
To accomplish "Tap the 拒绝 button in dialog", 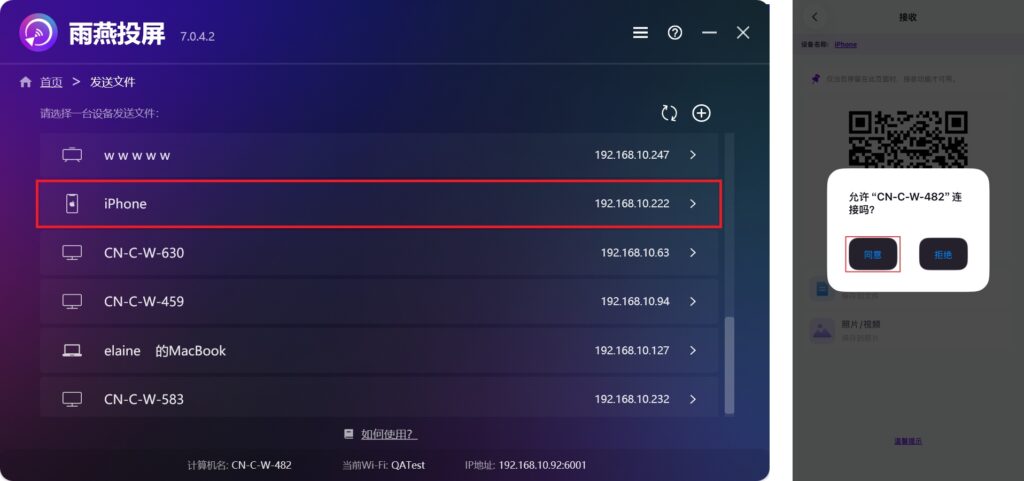I will 943,255.
